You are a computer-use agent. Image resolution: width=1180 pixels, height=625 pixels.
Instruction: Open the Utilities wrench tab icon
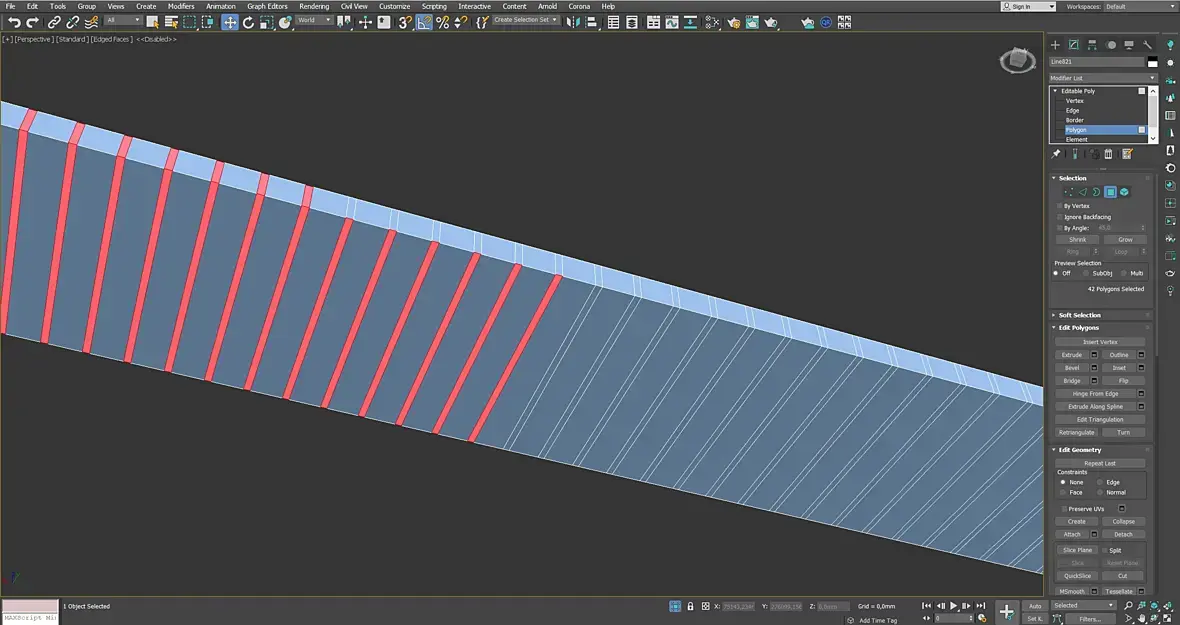(1147, 45)
